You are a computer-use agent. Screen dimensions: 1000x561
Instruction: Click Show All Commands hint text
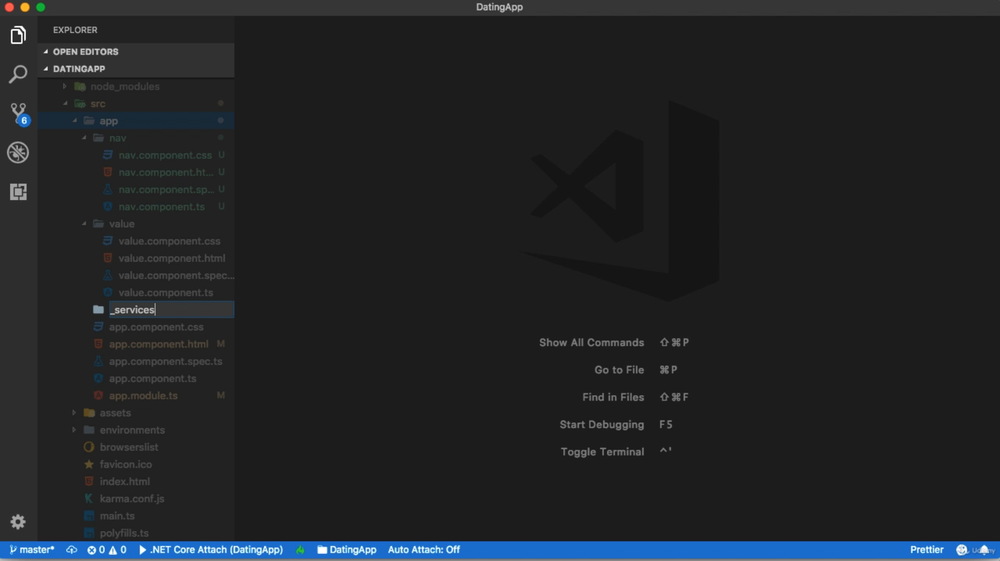coord(591,342)
